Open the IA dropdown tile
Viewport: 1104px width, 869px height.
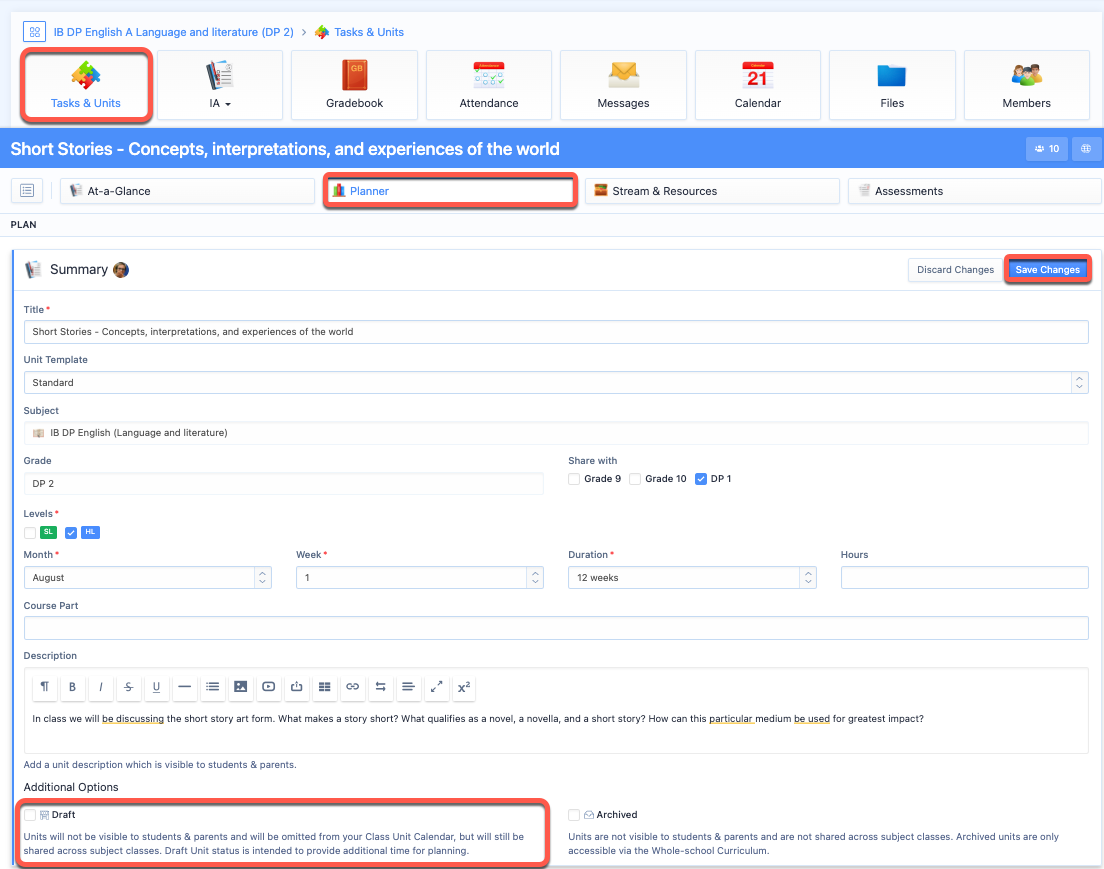coord(220,85)
